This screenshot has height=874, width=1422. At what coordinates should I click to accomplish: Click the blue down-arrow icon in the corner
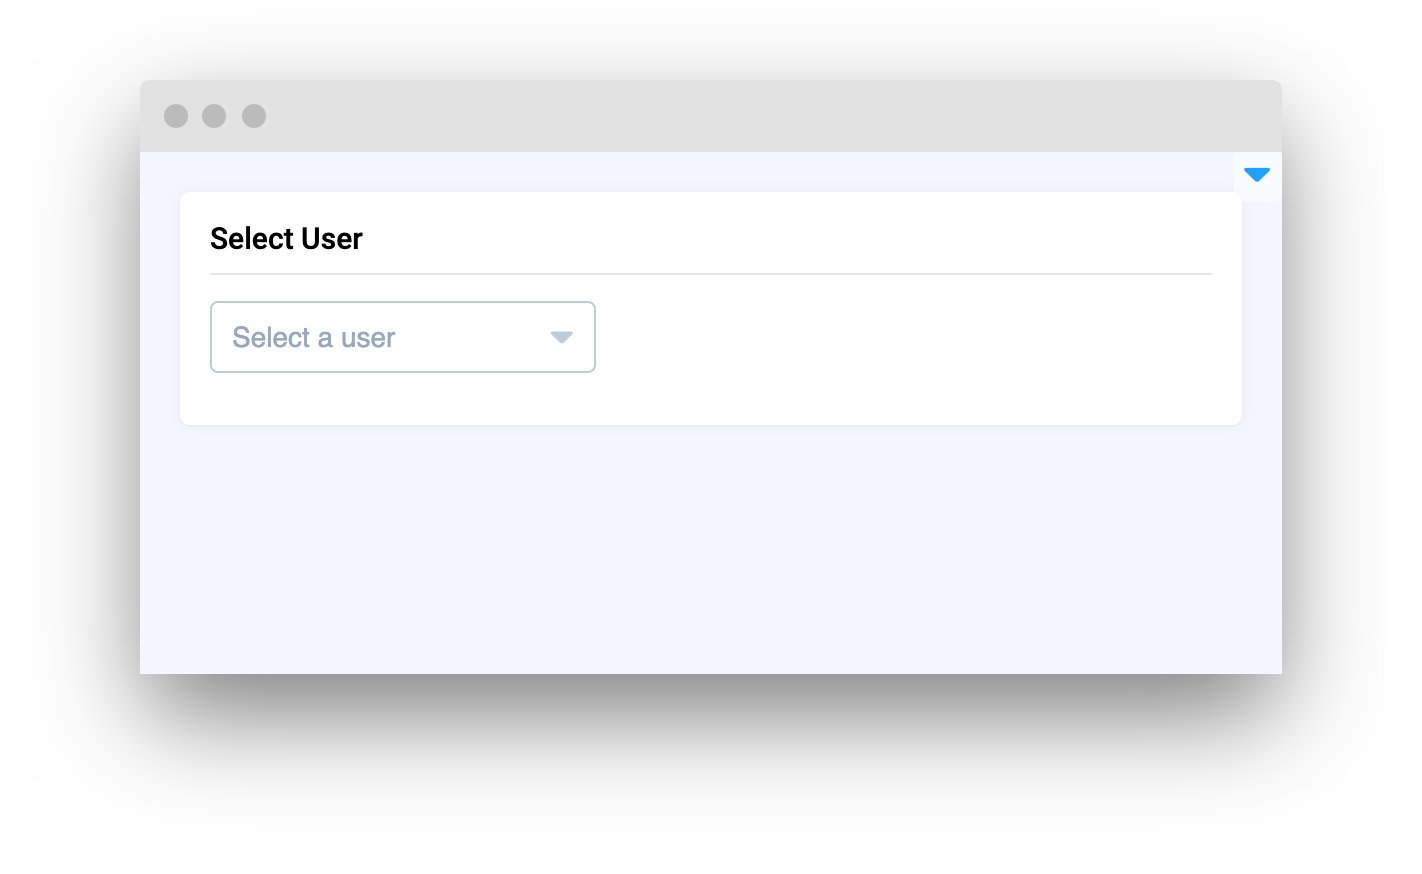pos(1257,175)
